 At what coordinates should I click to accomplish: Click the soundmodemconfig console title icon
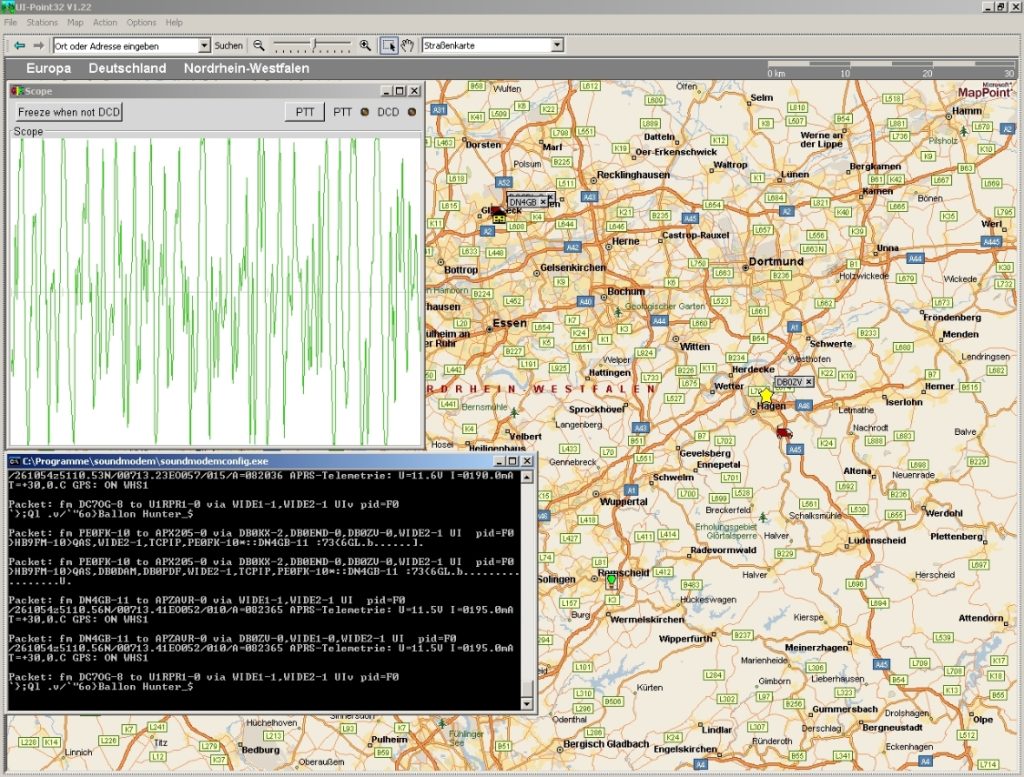(14, 461)
